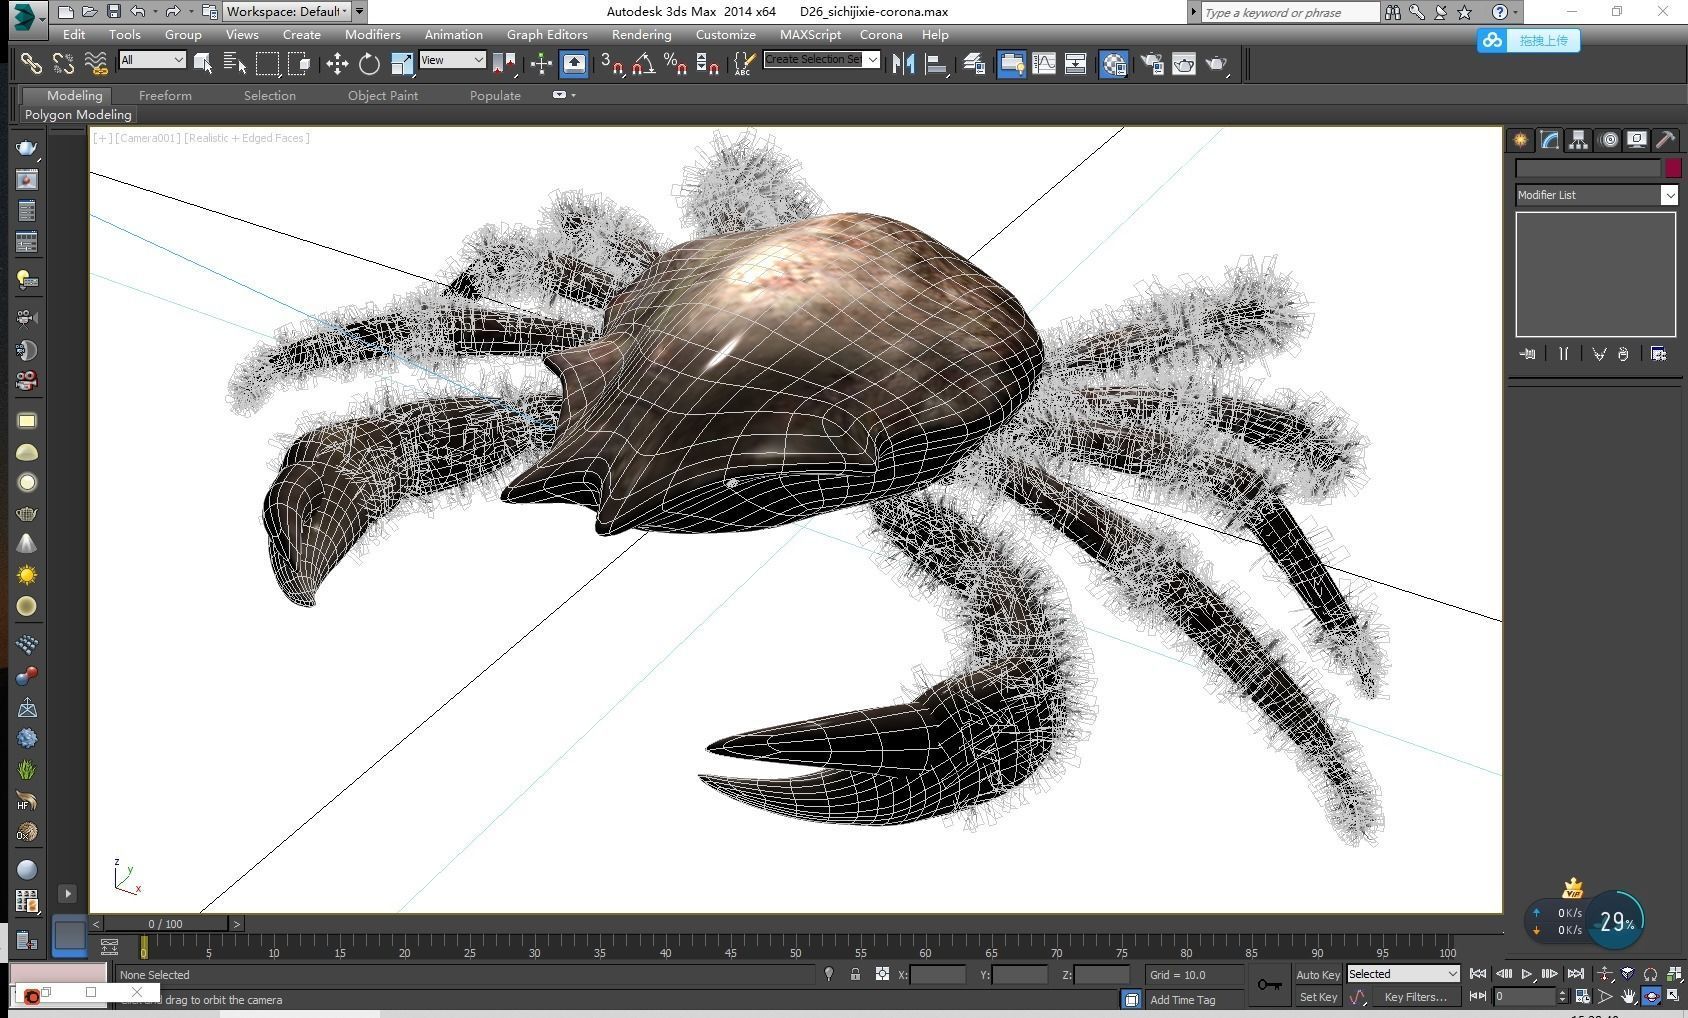Toggle the Selection Lock padlock

pyautogui.click(x=855, y=974)
